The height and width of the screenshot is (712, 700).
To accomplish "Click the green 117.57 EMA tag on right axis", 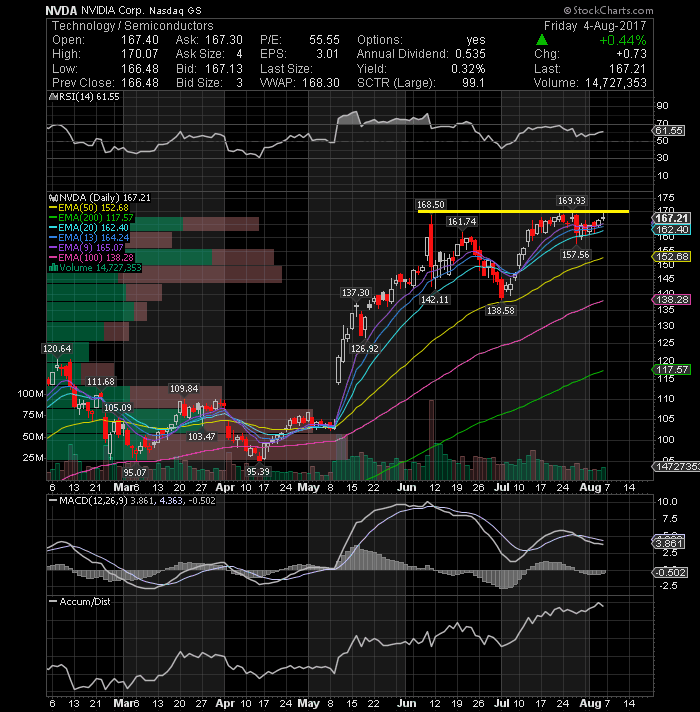I will 671,370.
